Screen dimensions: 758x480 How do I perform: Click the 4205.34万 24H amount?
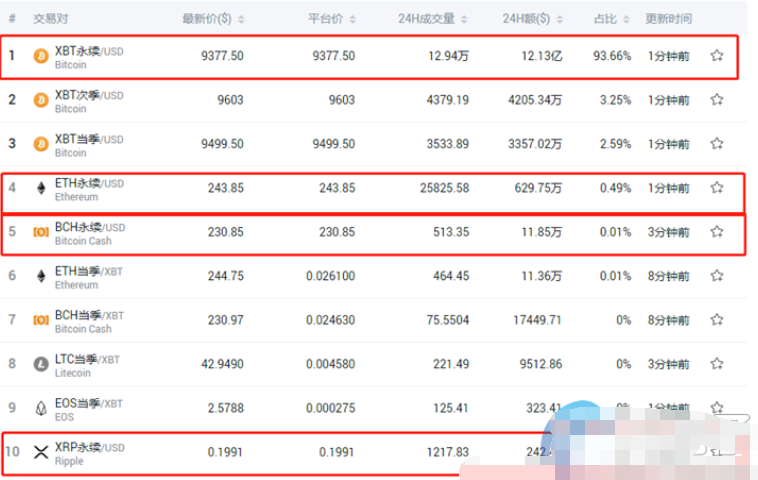tap(535, 100)
